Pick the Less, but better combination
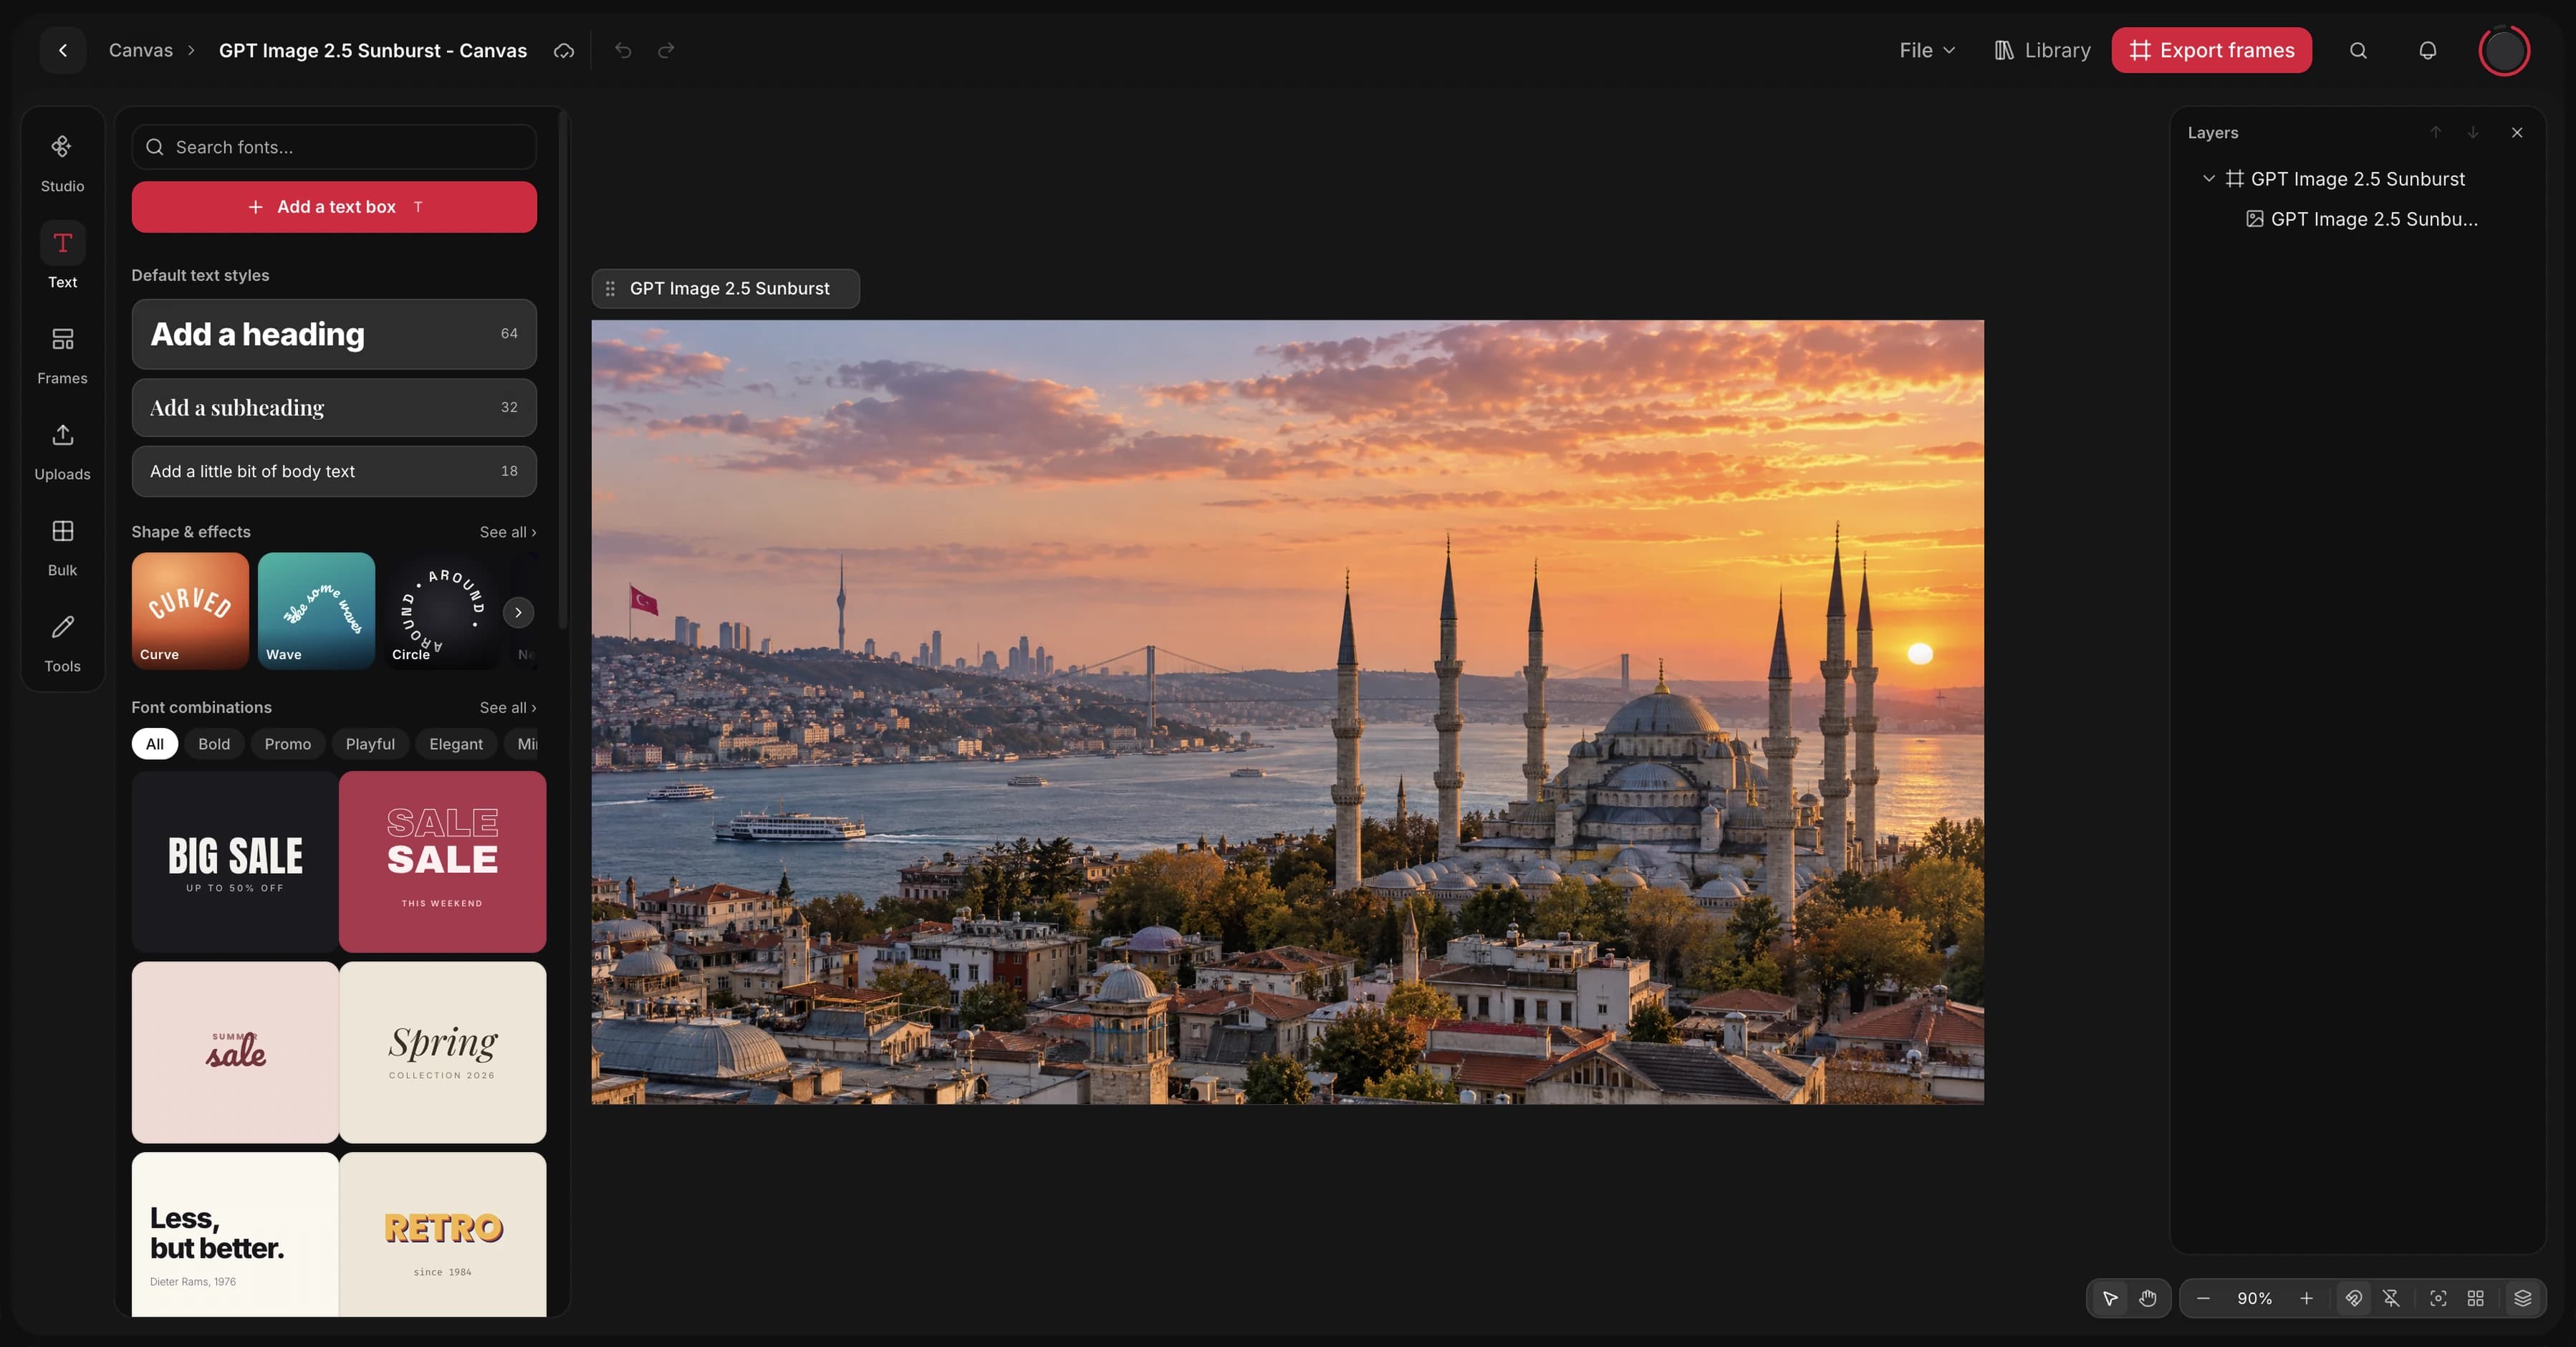The width and height of the screenshot is (2576, 1347). point(235,1234)
